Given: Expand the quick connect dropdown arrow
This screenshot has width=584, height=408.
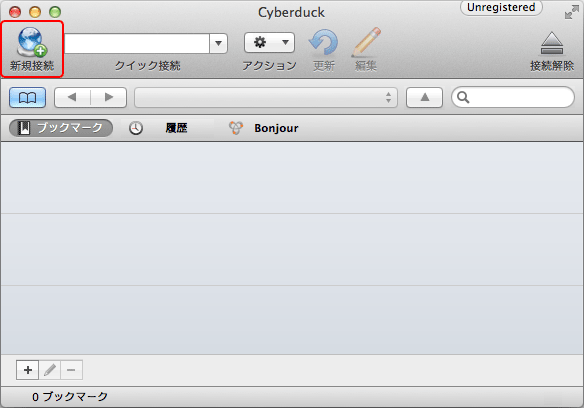Looking at the screenshot, I should click(x=219, y=44).
